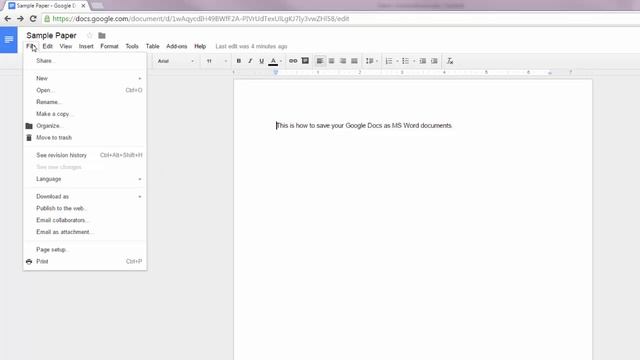This screenshot has width=640, height=360.
Task: Right align the text
Action: click(x=343, y=61)
